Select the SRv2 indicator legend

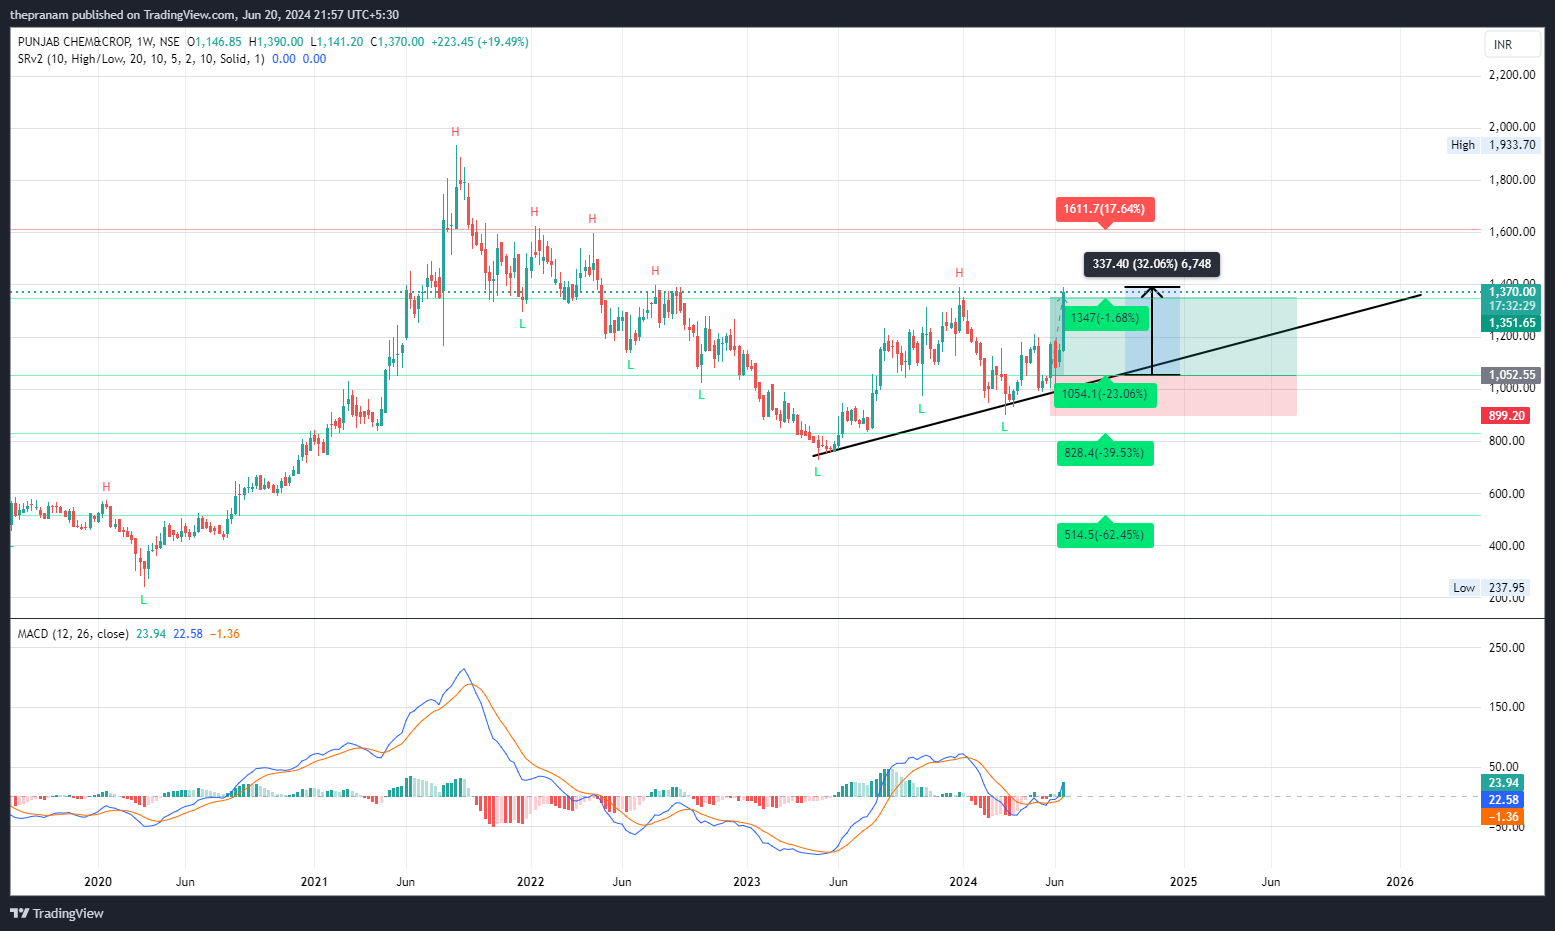(x=141, y=59)
